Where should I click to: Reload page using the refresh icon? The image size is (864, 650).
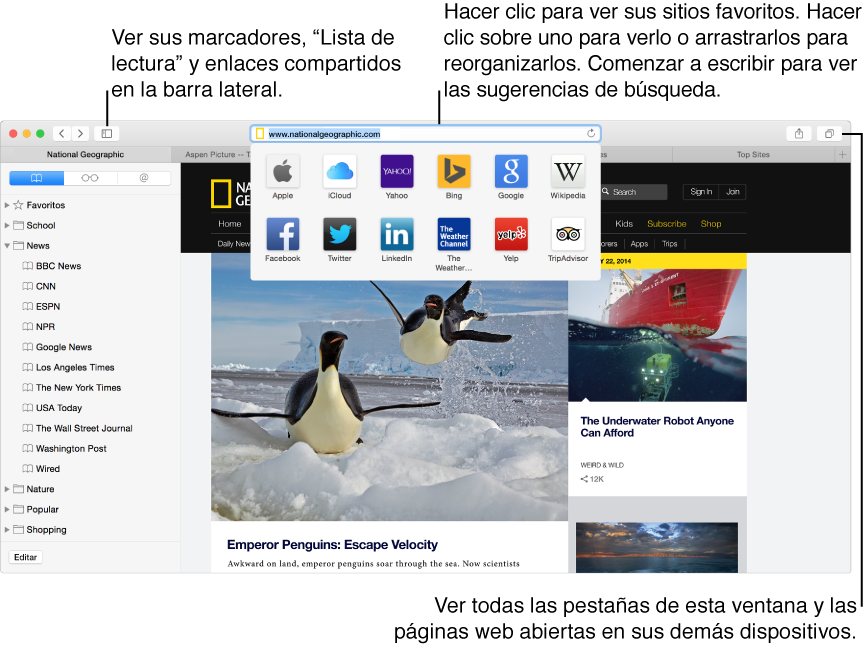coord(591,133)
